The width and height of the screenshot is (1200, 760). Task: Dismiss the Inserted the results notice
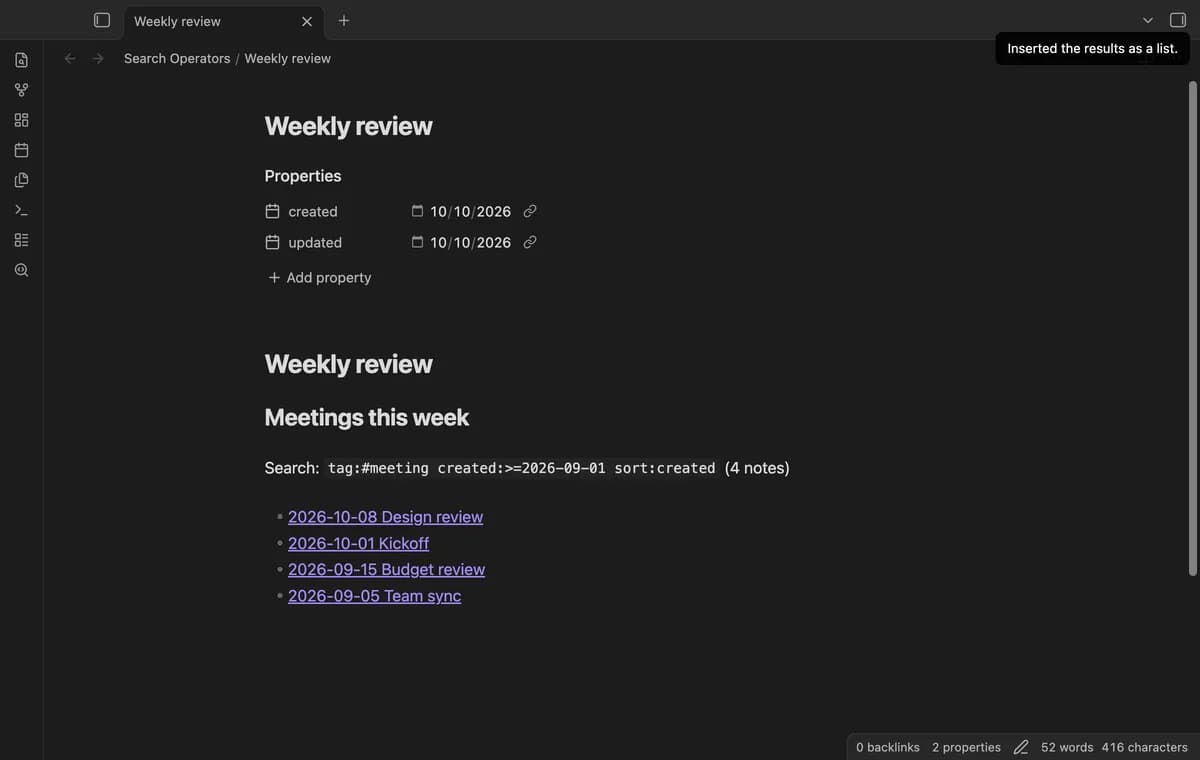(1092, 48)
